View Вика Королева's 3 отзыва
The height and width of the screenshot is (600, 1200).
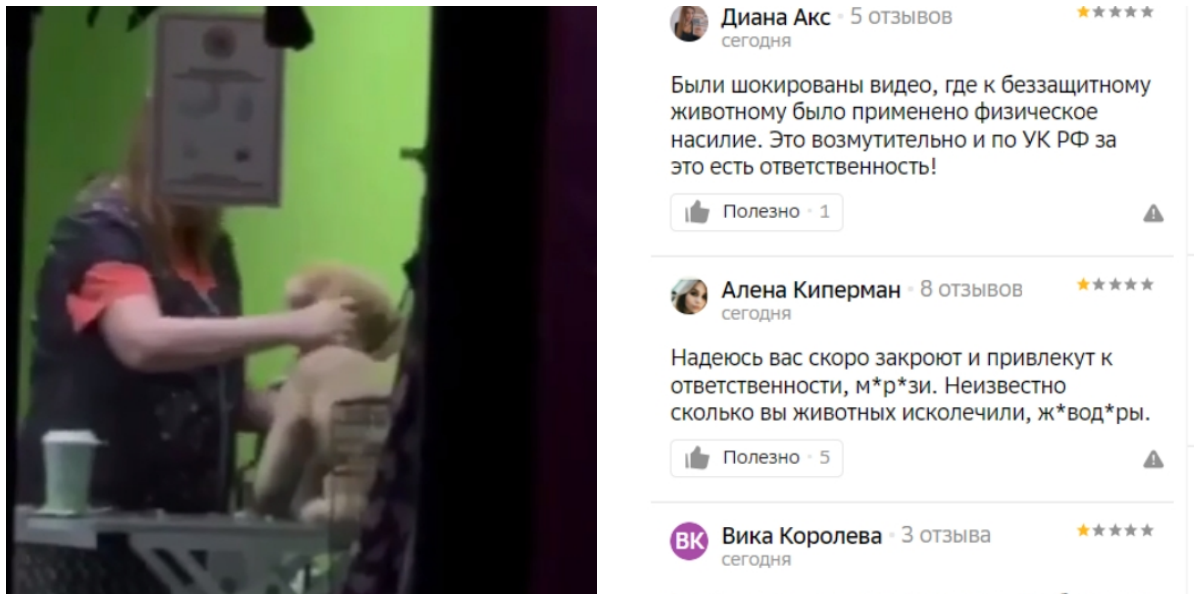pos(946,536)
